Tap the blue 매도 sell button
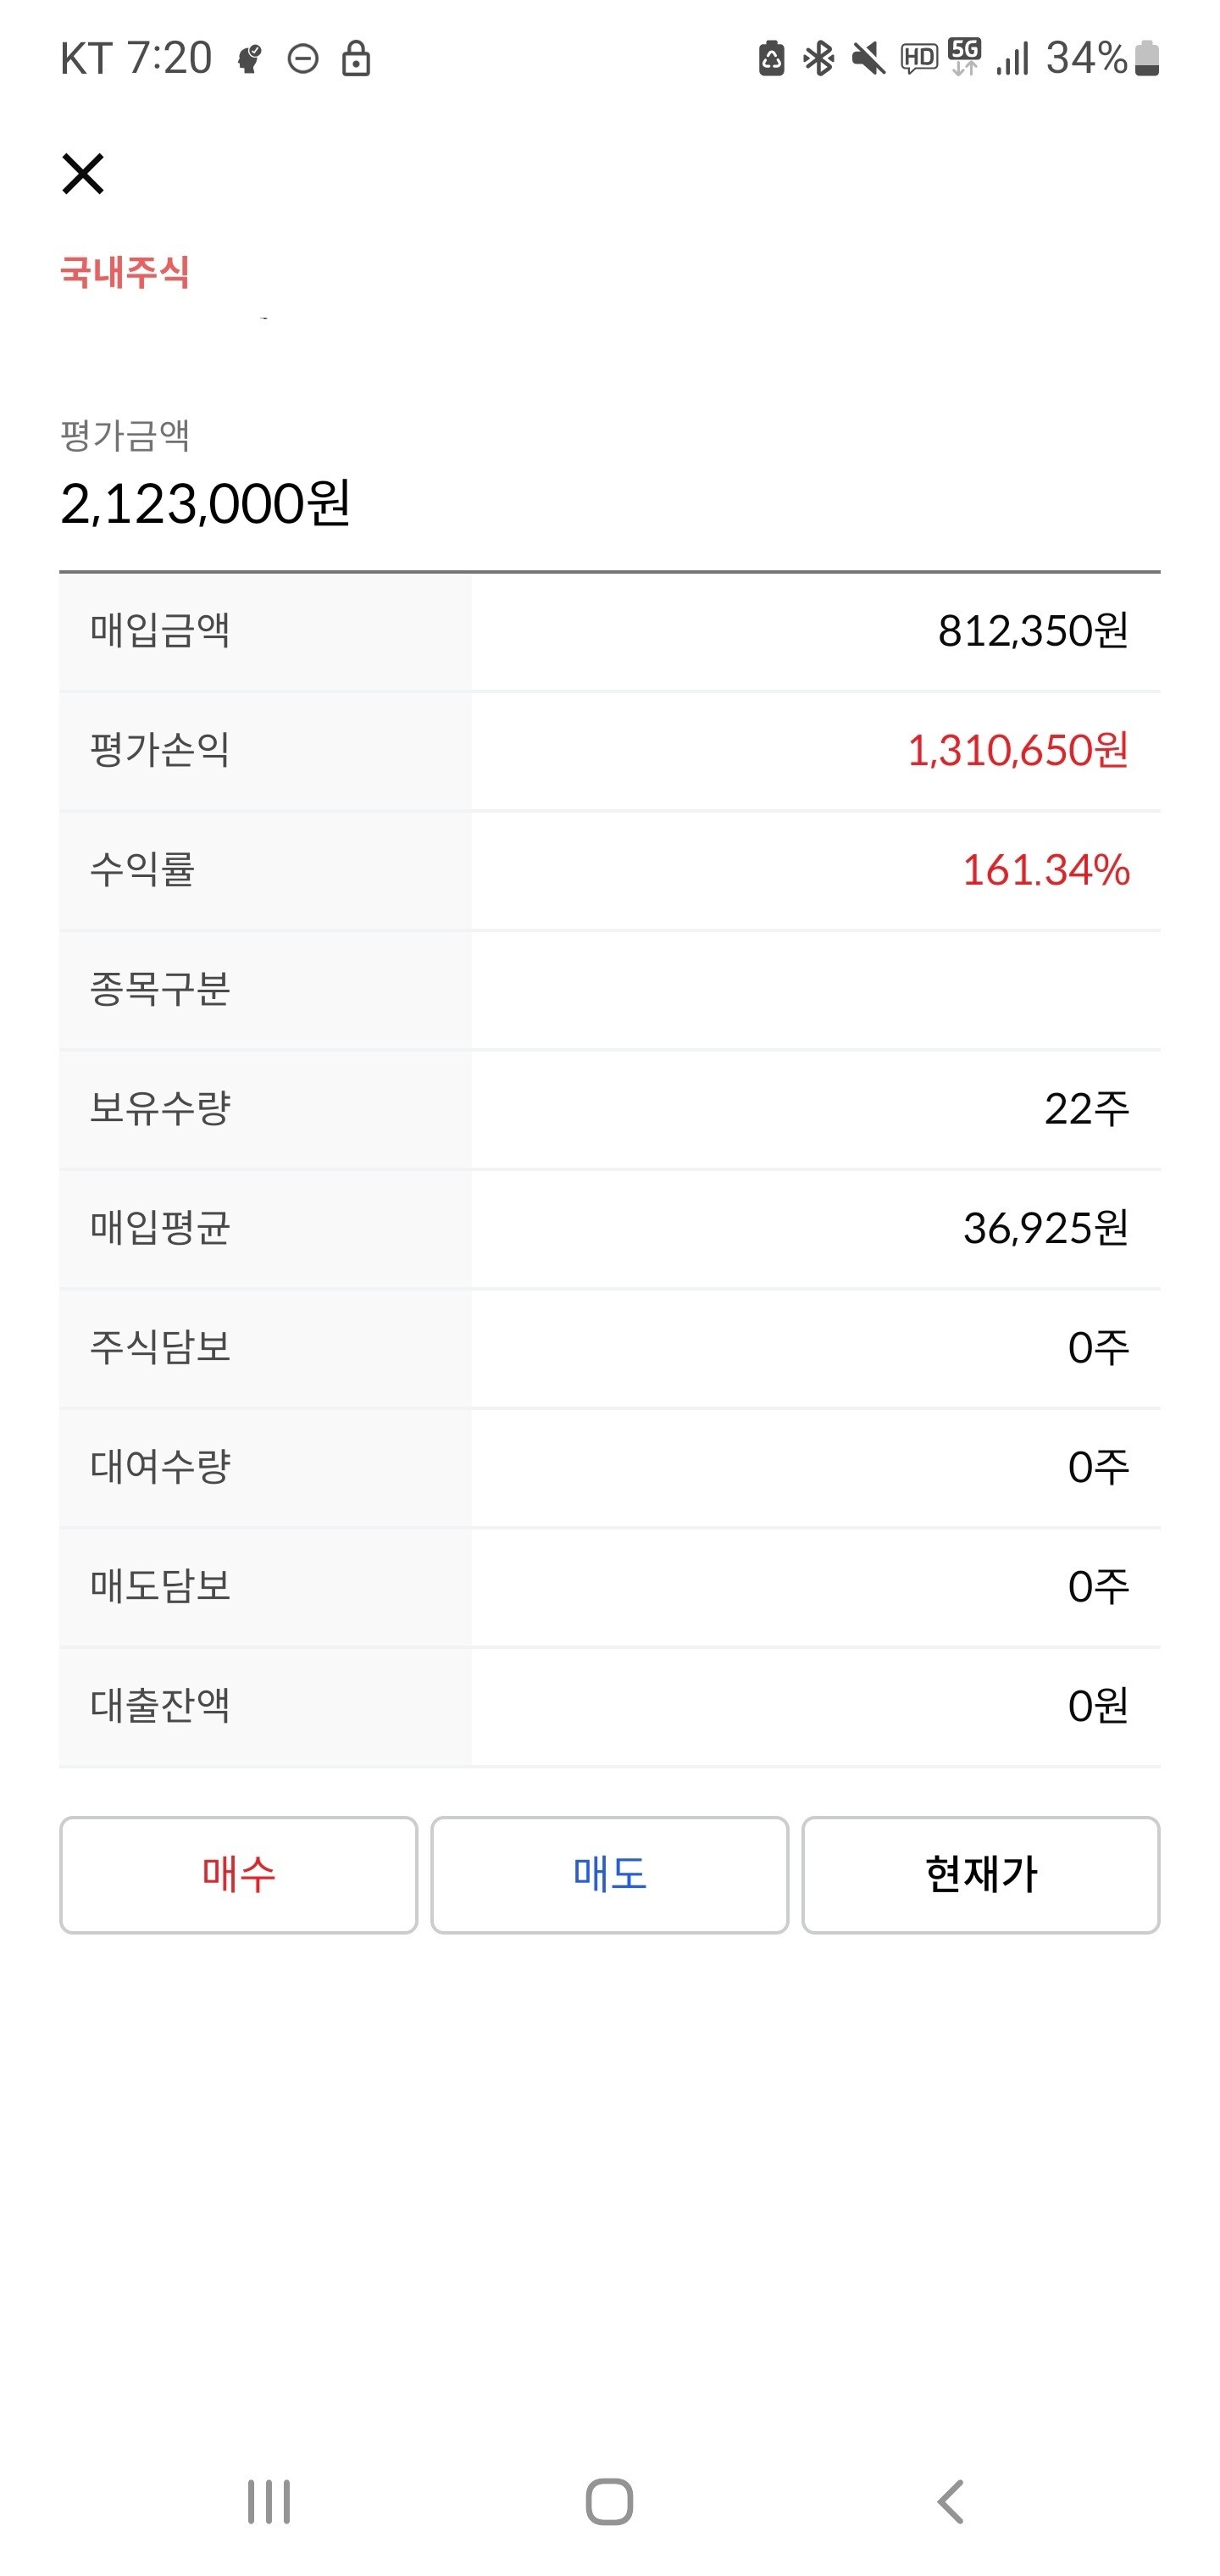Viewport: 1220px width, 2576px height. [609, 1874]
